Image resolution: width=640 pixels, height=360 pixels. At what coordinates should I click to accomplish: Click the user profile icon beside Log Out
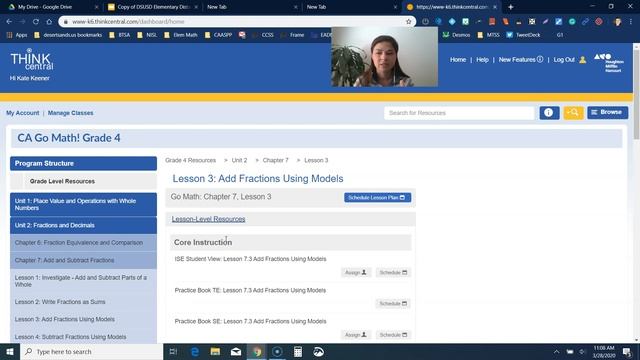(x=583, y=60)
